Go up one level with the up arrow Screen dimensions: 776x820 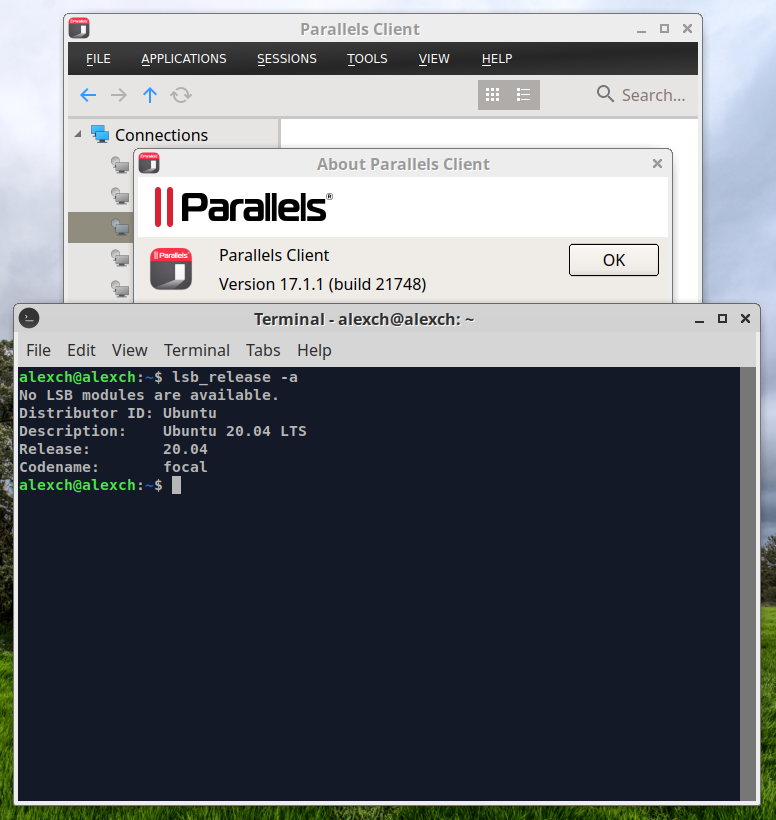pyautogui.click(x=150, y=95)
